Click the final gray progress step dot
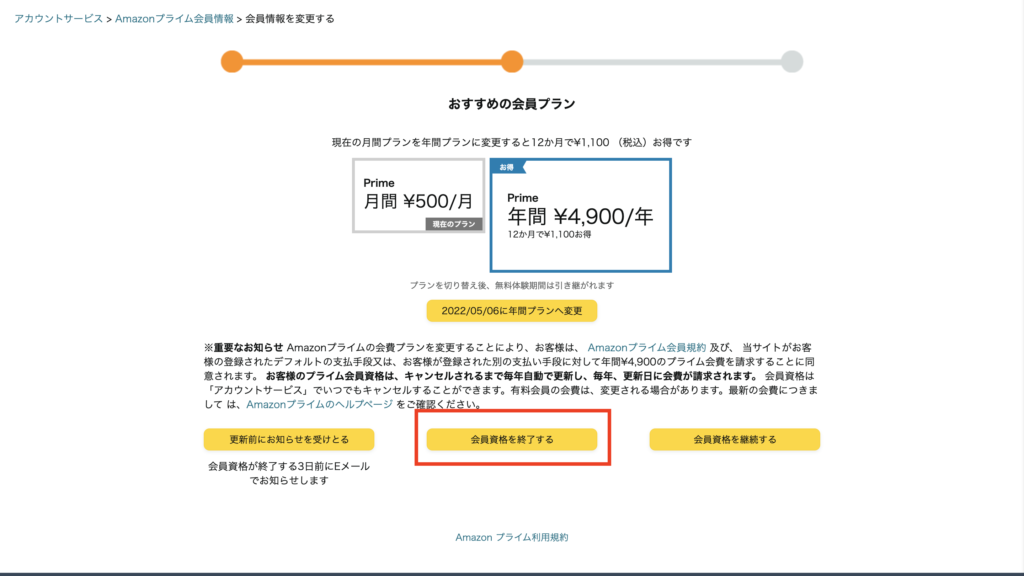The height and width of the screenshot is (576, 1024). click(792, 61)
